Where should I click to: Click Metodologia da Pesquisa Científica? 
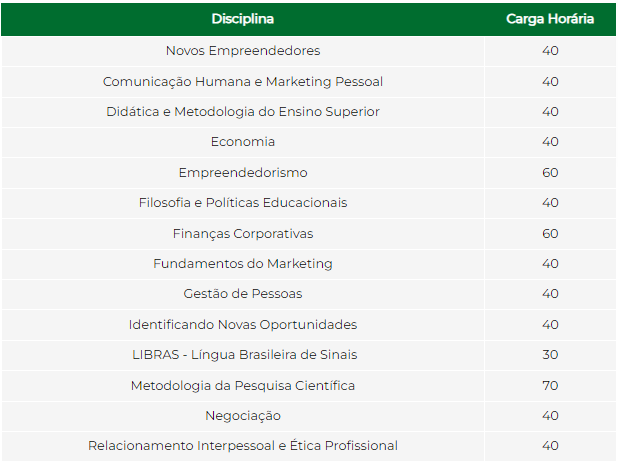[x=243, y=386]
